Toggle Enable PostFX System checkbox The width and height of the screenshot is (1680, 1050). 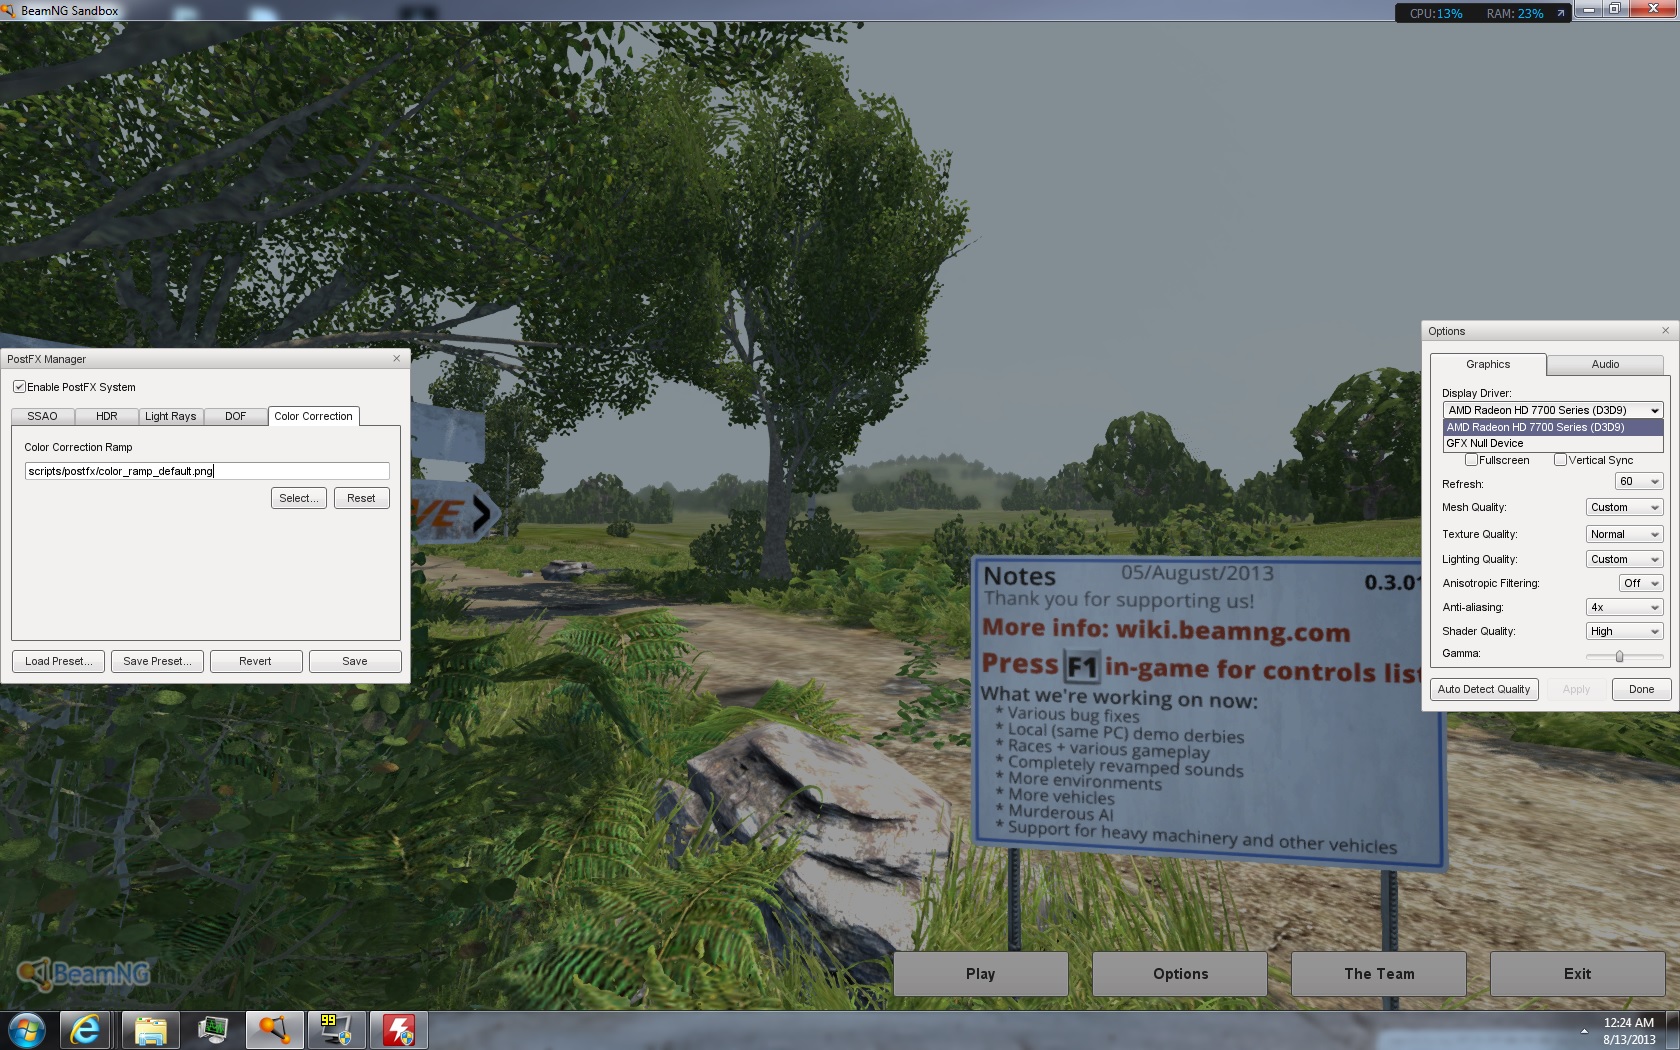point(19,387)
